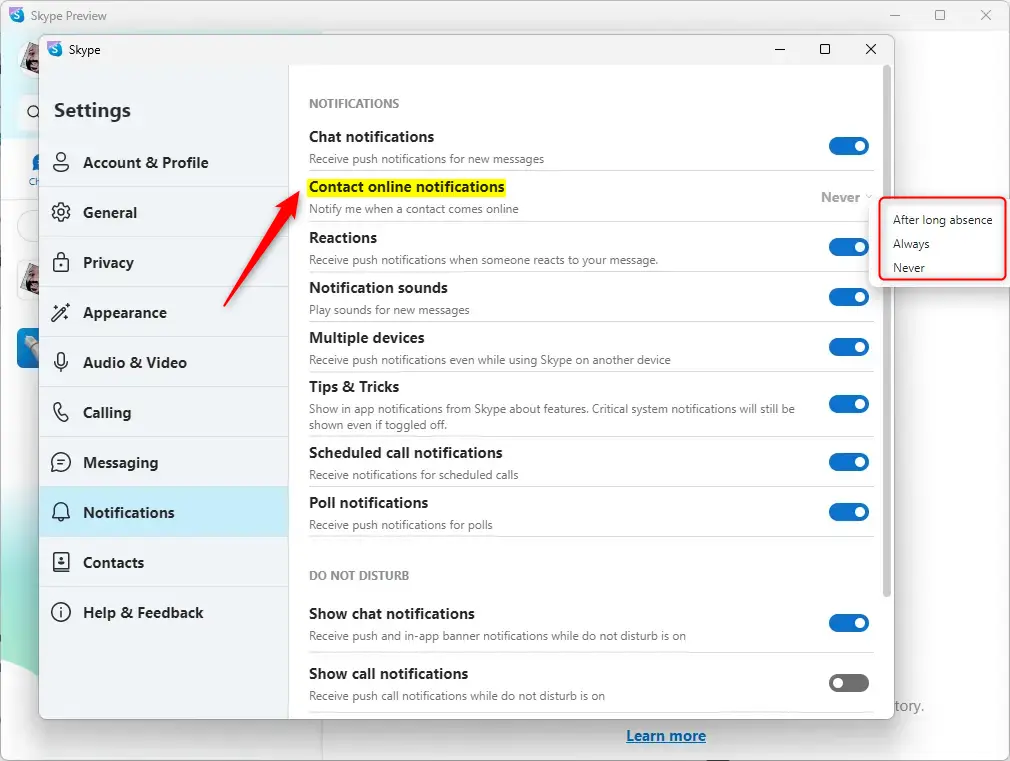Viewport: 1010px width, 761px height.
Task: Maximize the Skype Preview outer window
Action: [x=940, y=15]
